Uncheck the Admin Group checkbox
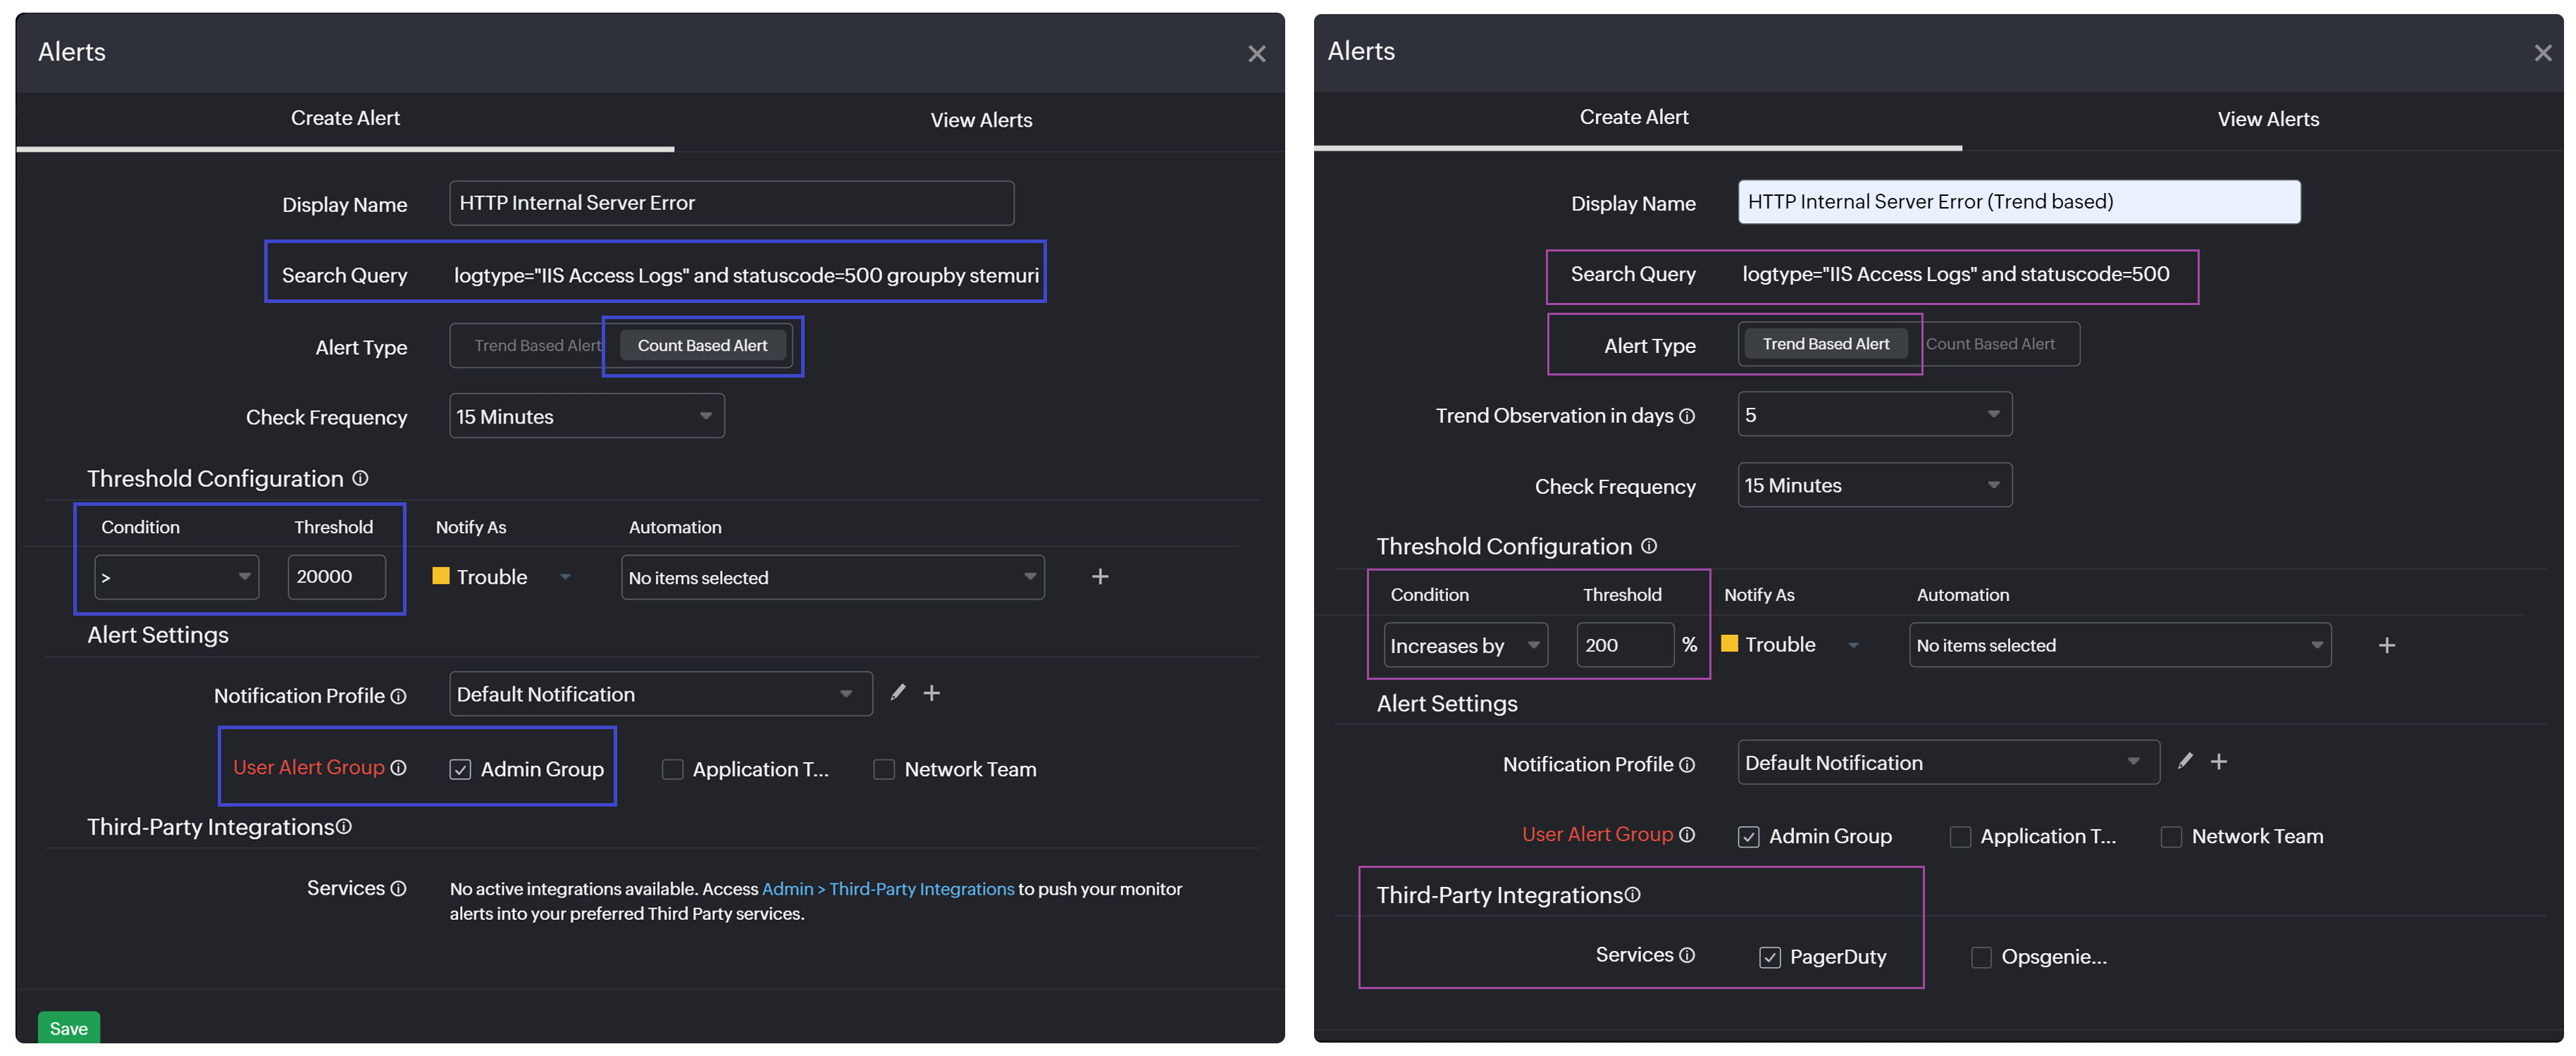 click(x=460, y=769)
